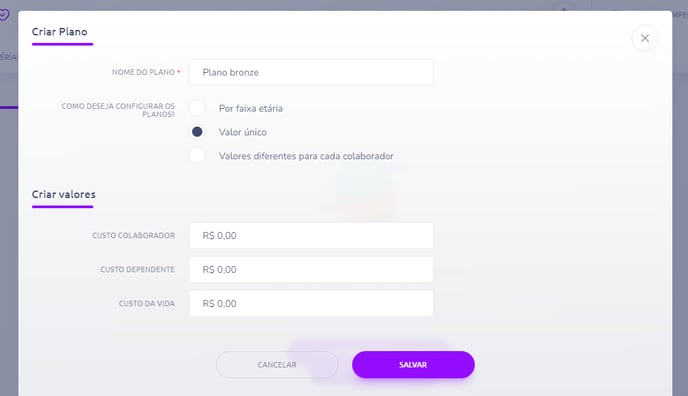Click the Custo Colaborador value field
Screen dimensions: 688x396
[311, 235]
